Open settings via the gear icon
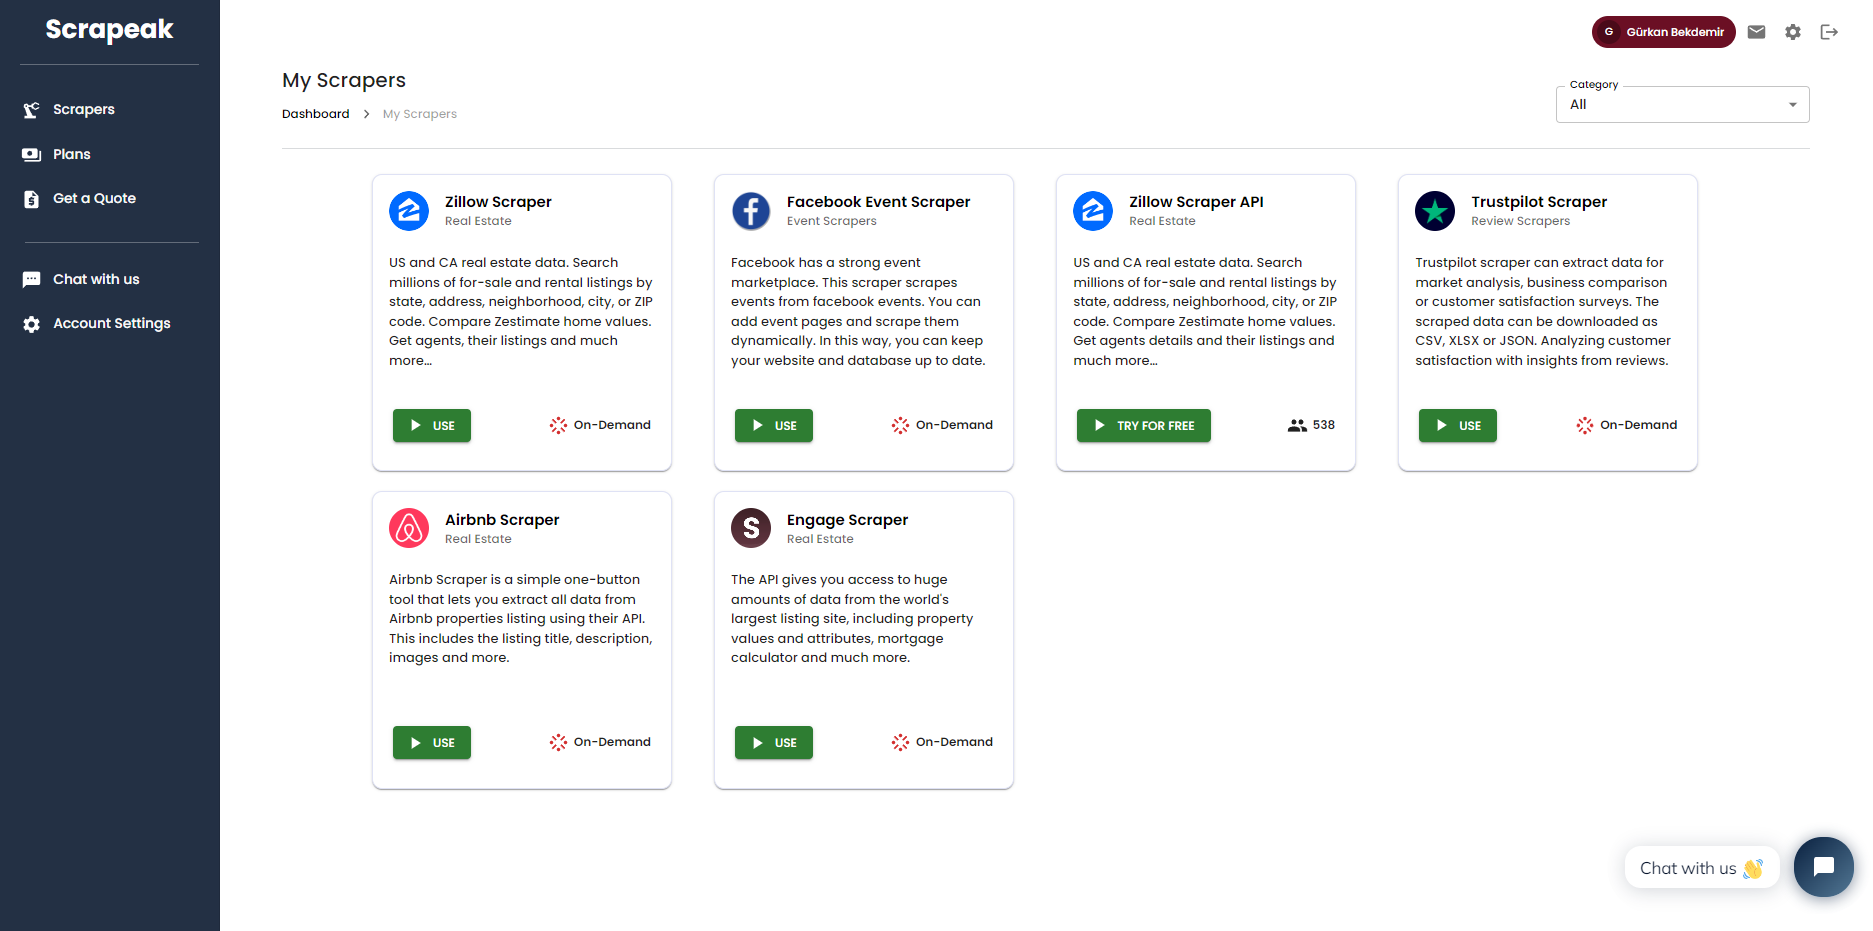 point(1792,31)
